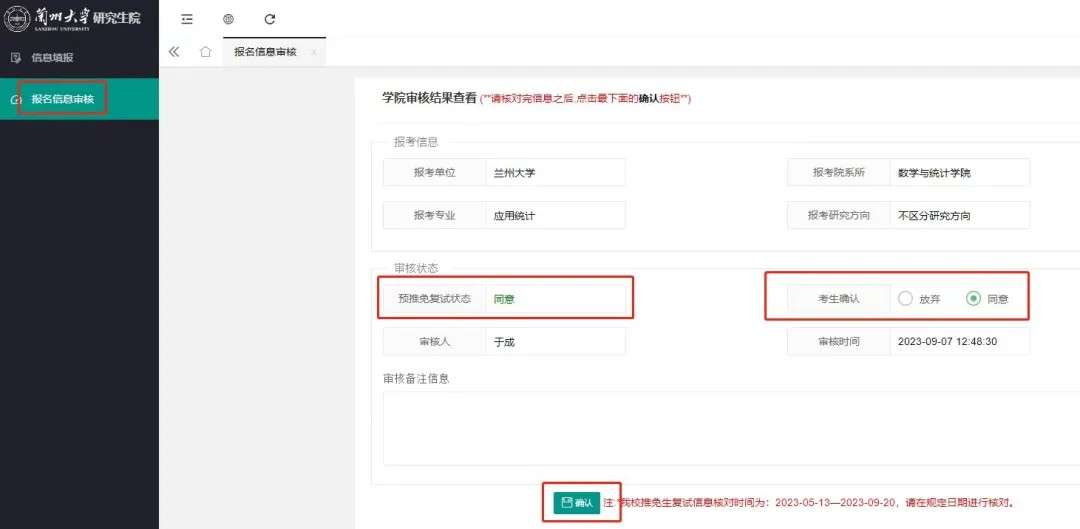Viewport: 1080px width, 529px height.
Task: Select the 放弃 radio button
Action: coord(905,298)
